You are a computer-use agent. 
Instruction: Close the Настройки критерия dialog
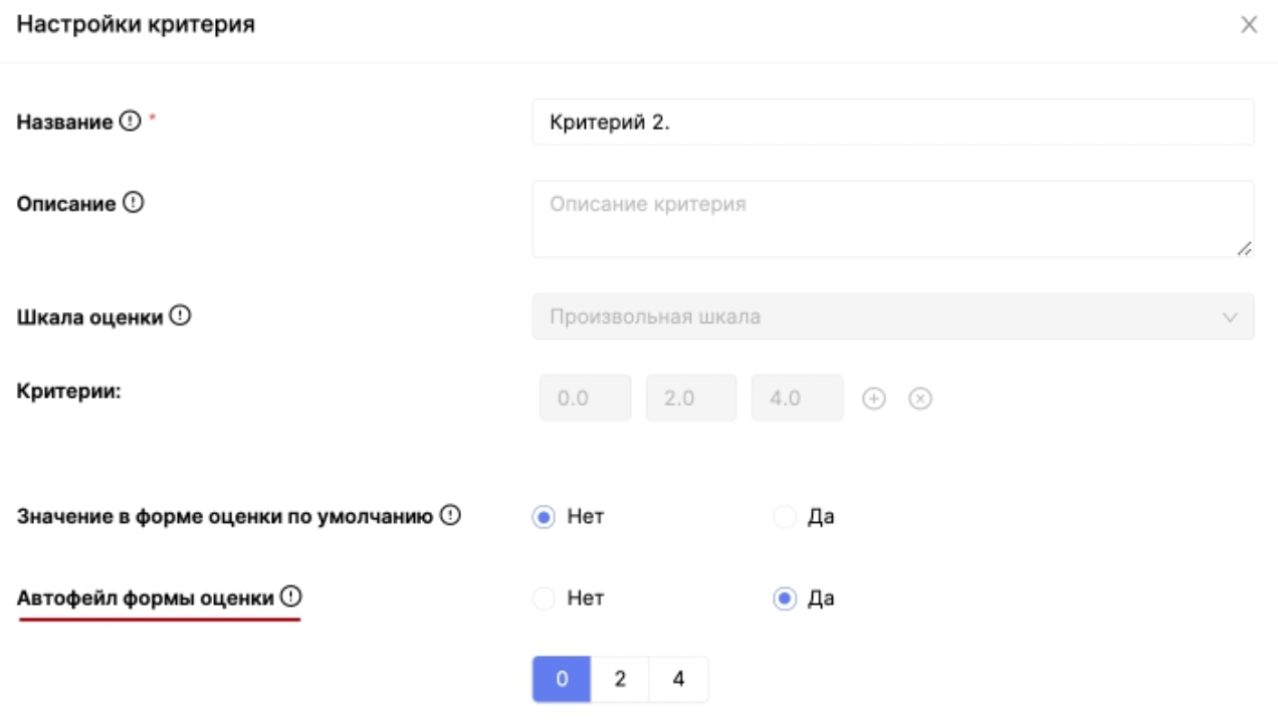[1248, 25]
